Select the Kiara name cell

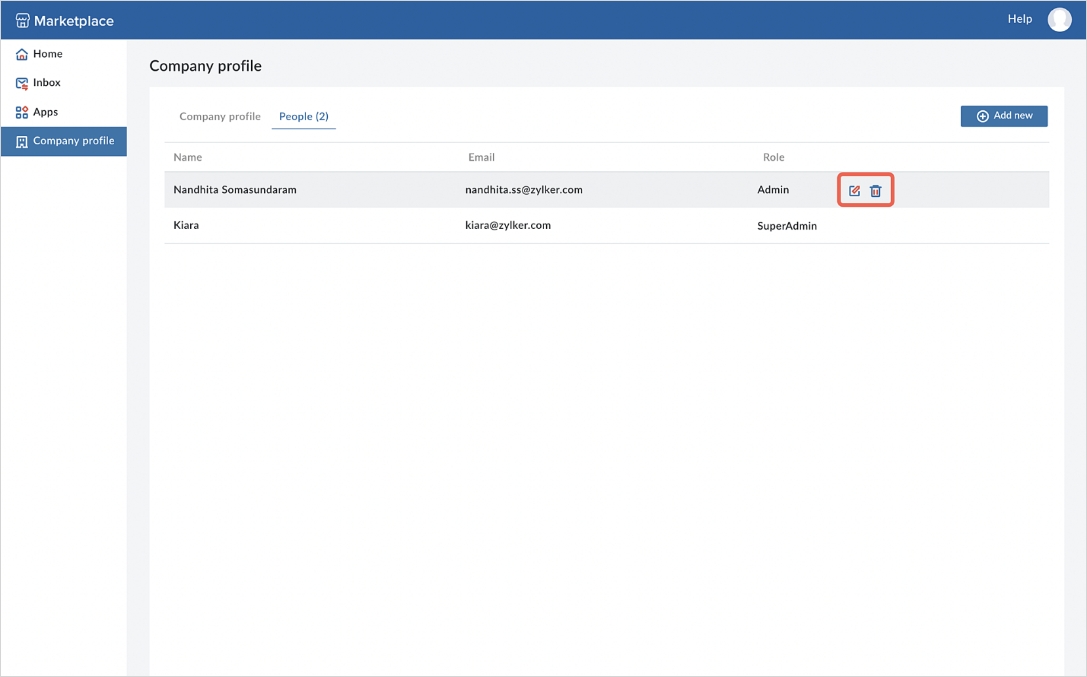[x=186, y=225]
